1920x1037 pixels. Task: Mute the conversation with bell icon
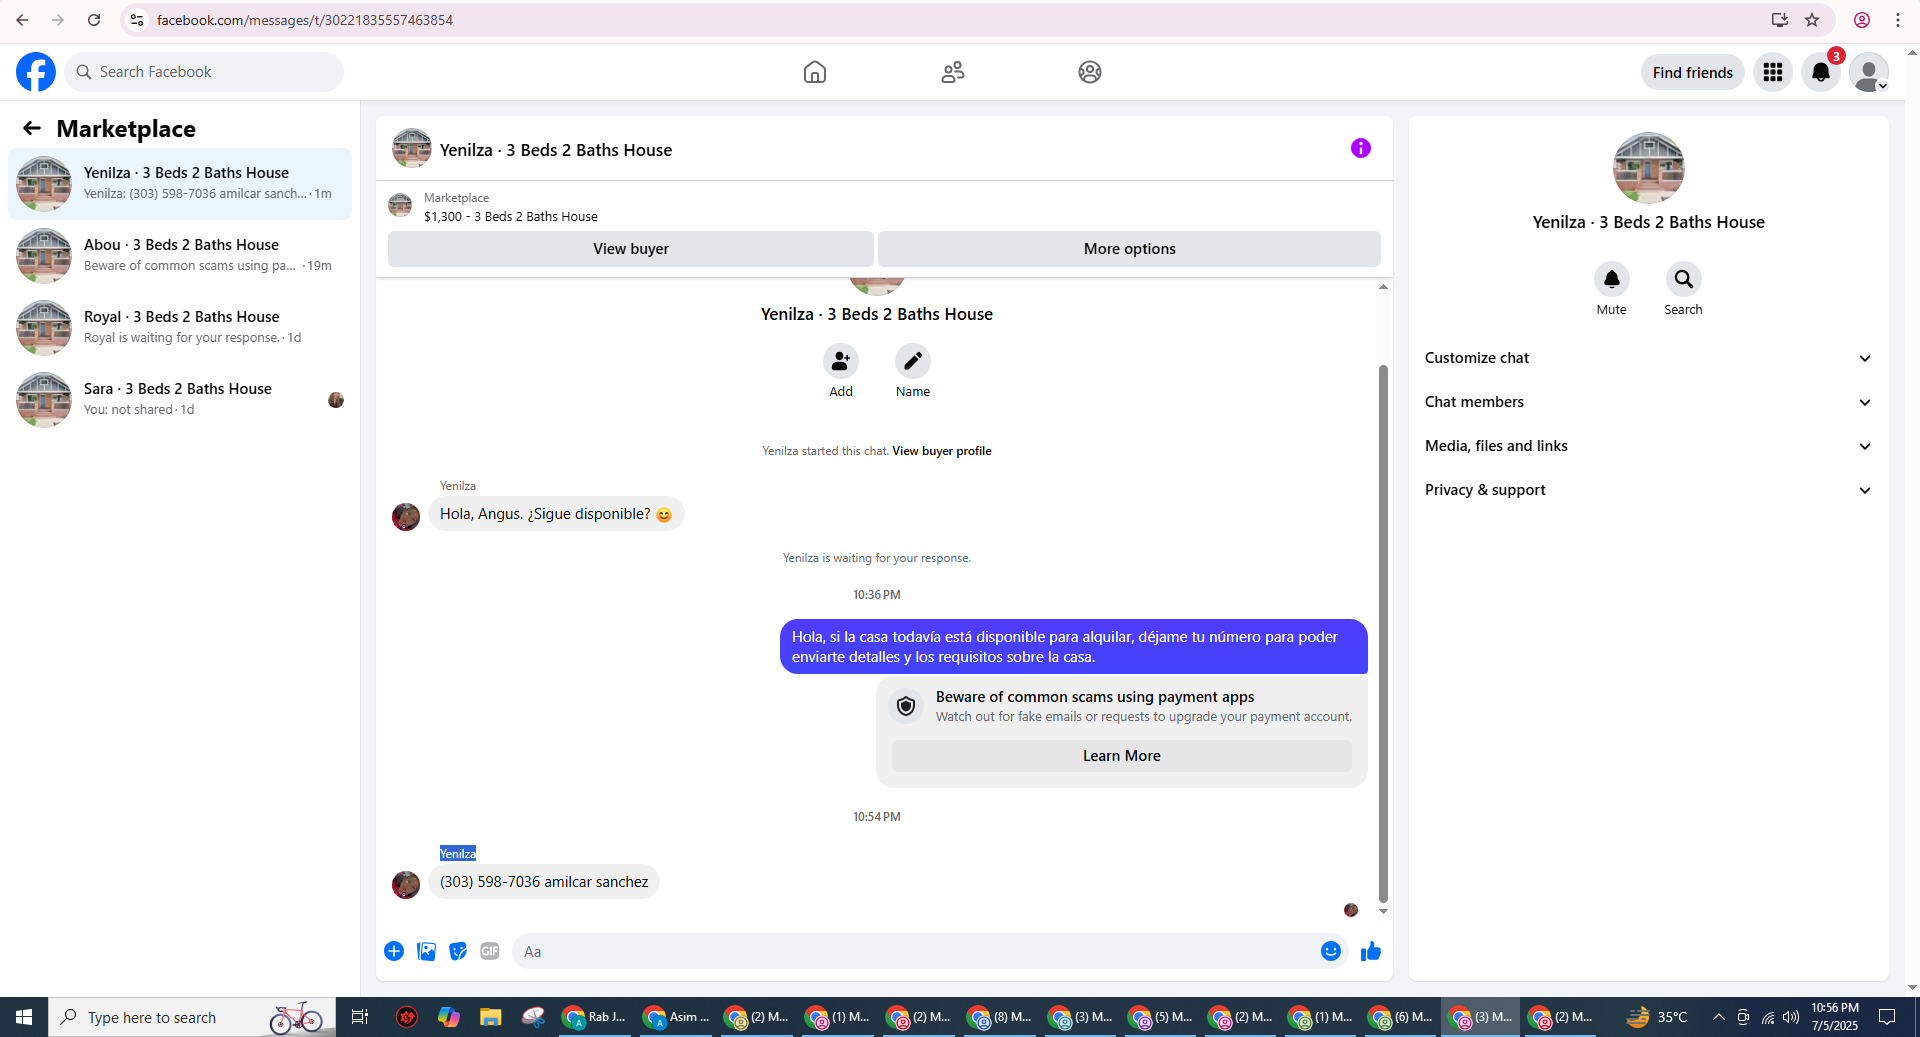(x=1612, y=279)
